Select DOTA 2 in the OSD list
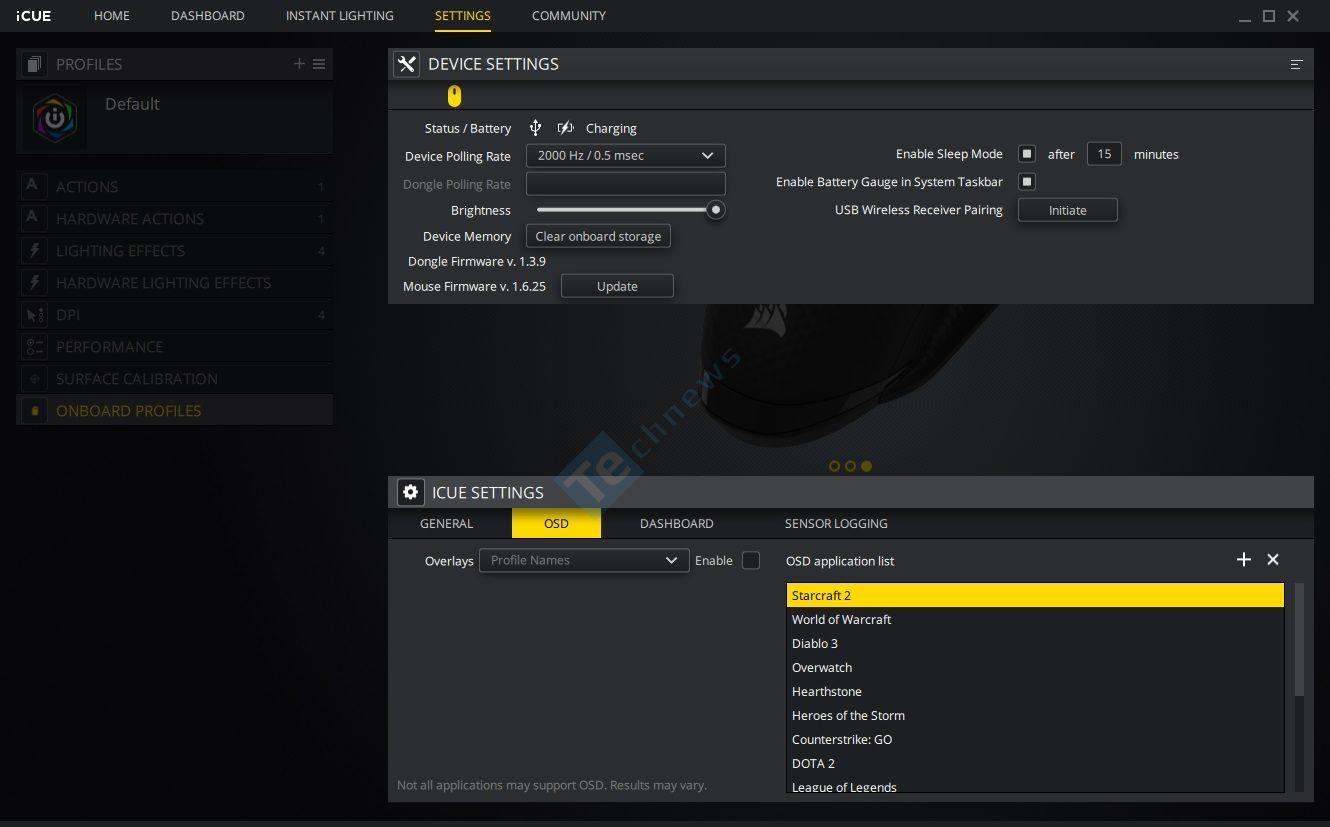 [1035, 763]
